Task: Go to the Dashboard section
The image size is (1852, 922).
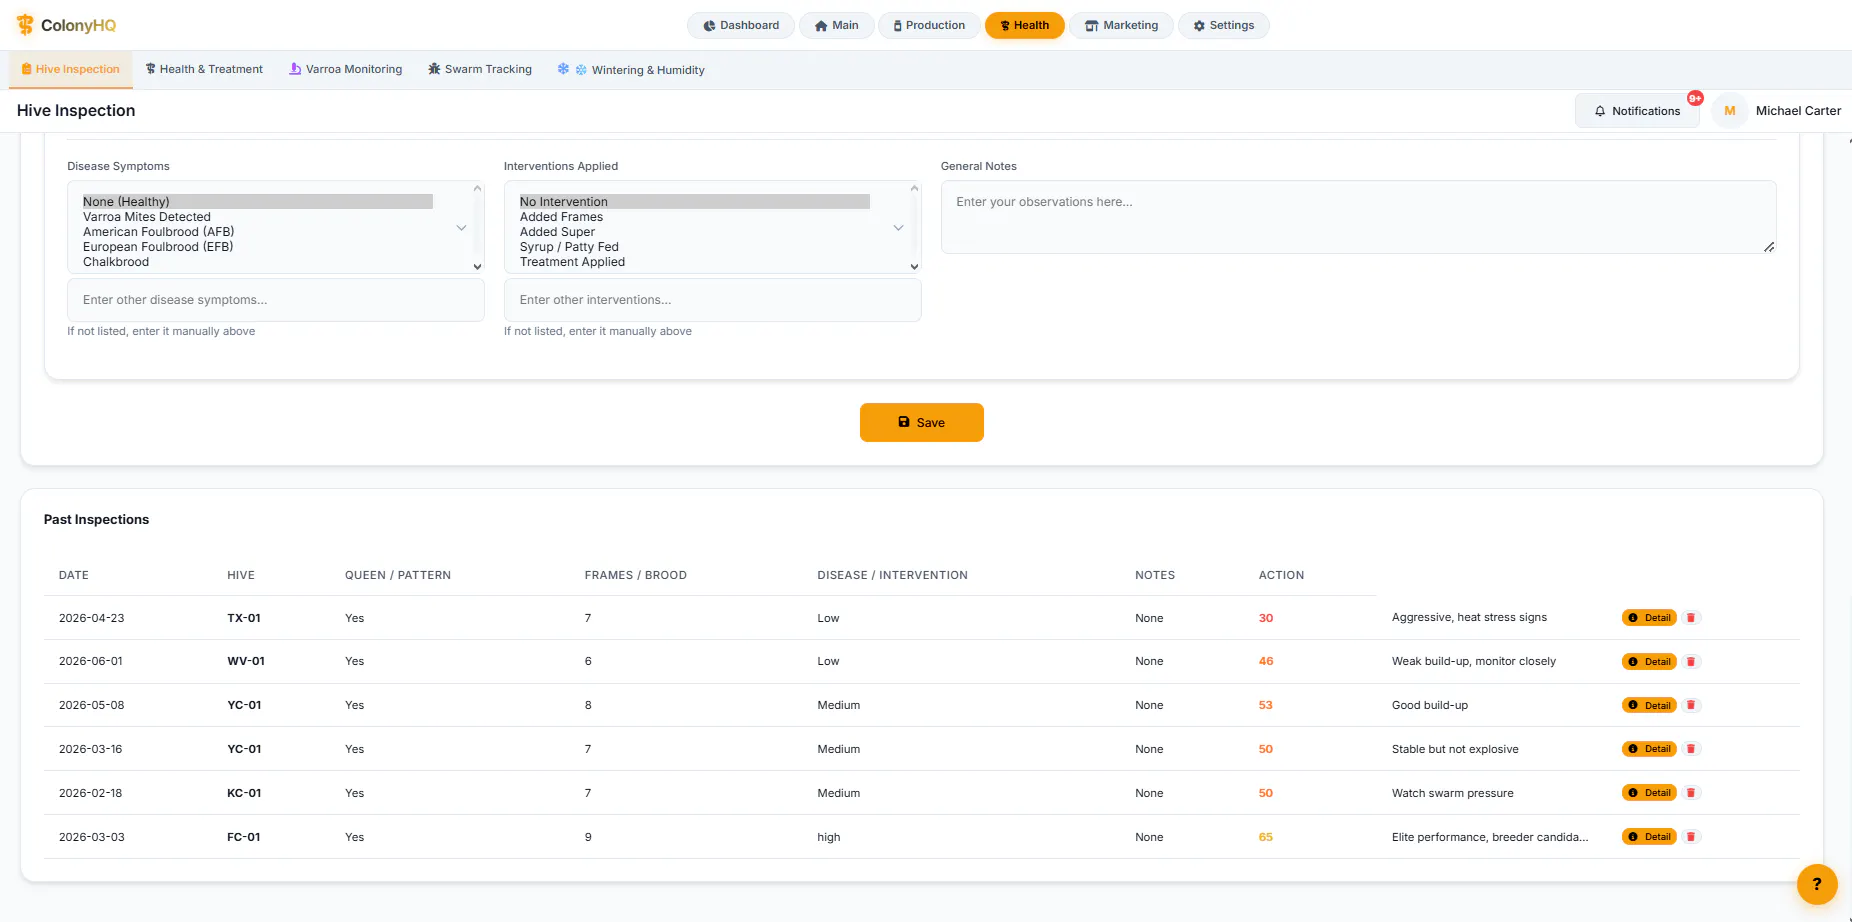Action: point(741,25)
